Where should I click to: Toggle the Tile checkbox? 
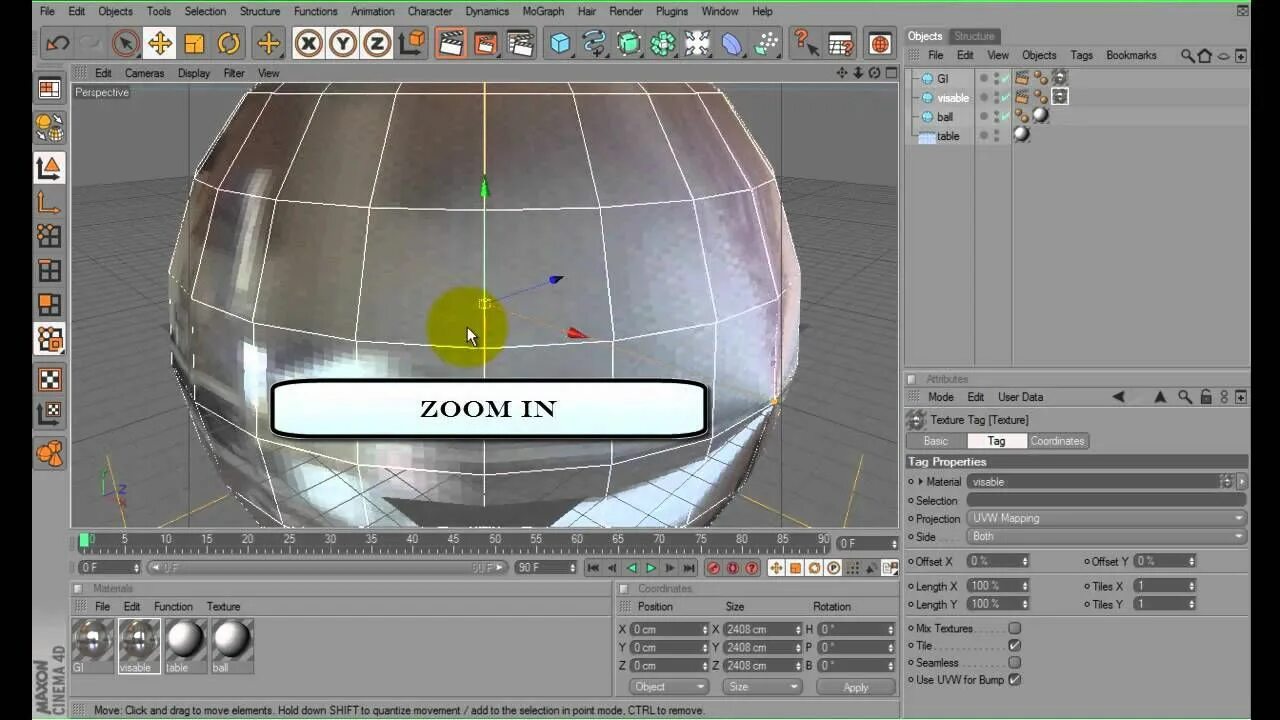[1014, 645]
